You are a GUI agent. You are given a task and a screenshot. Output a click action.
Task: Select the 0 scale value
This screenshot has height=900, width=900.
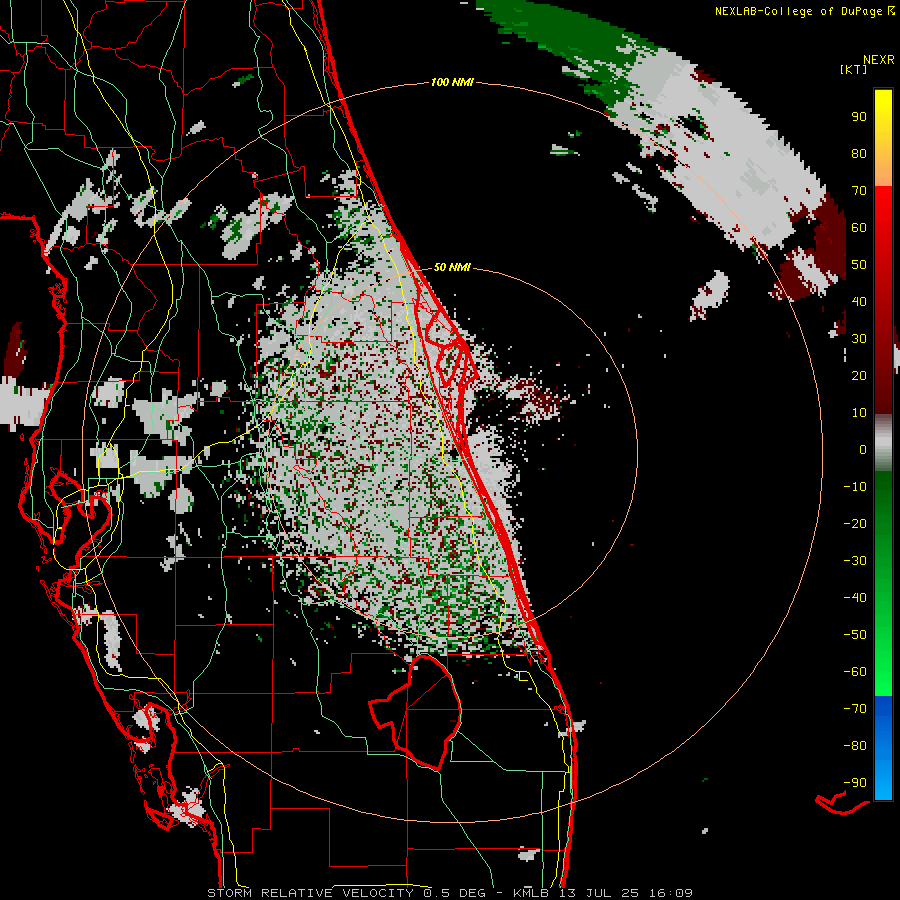(863, 449)
